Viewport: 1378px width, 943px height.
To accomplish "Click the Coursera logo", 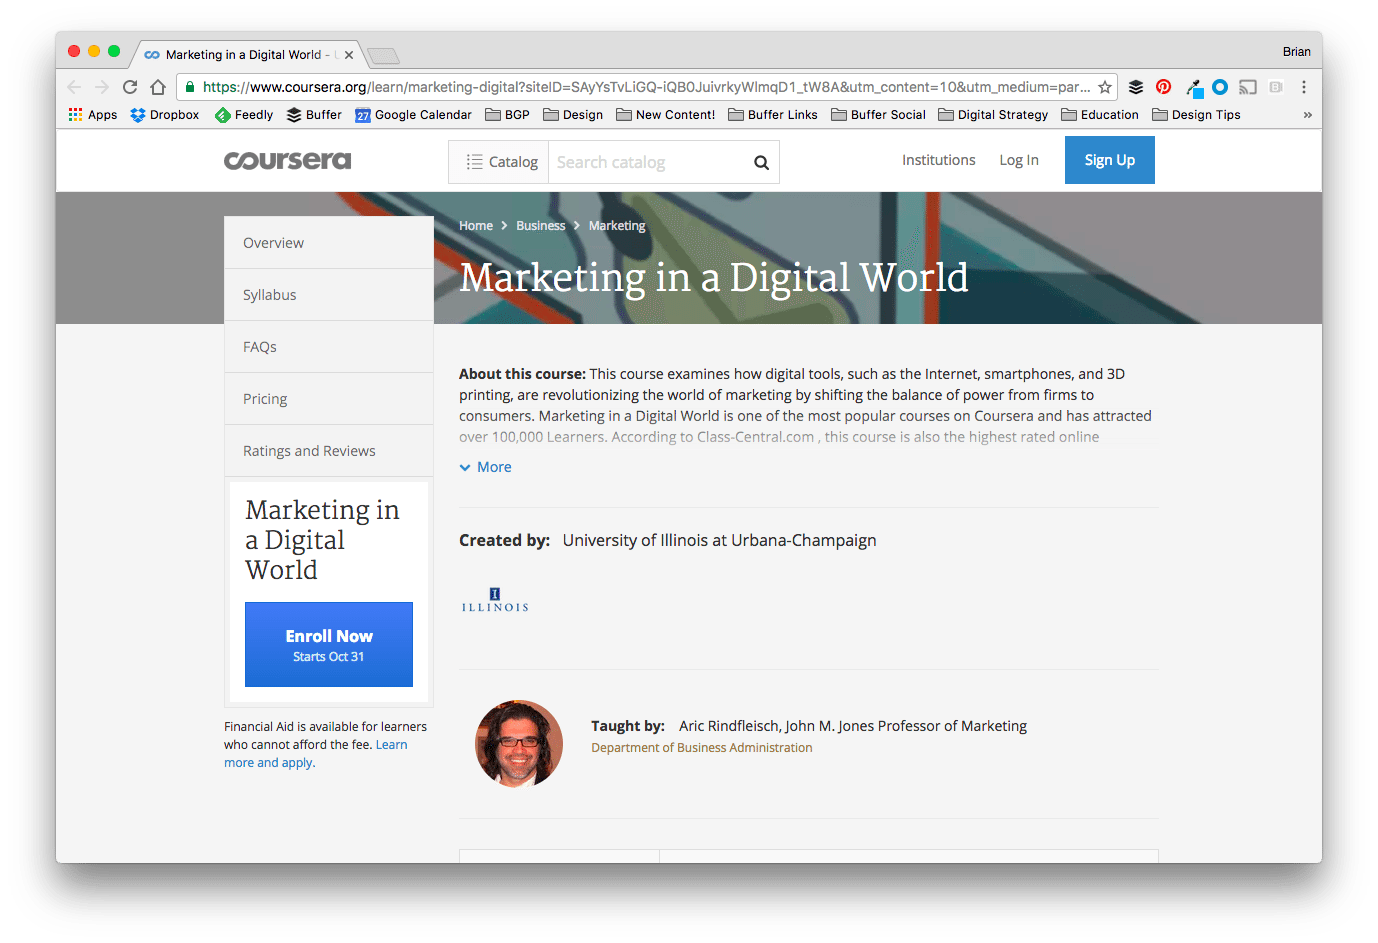I will (x=288, y=160).
